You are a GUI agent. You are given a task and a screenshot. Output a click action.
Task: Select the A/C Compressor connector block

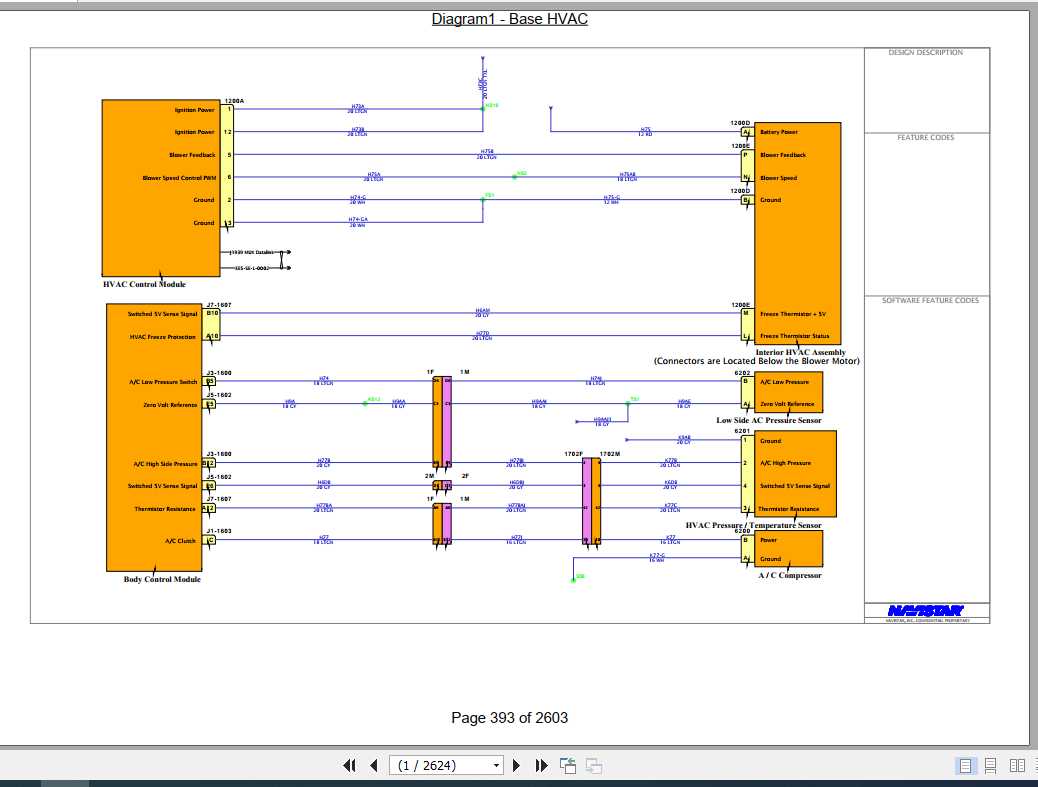[790, 547]
